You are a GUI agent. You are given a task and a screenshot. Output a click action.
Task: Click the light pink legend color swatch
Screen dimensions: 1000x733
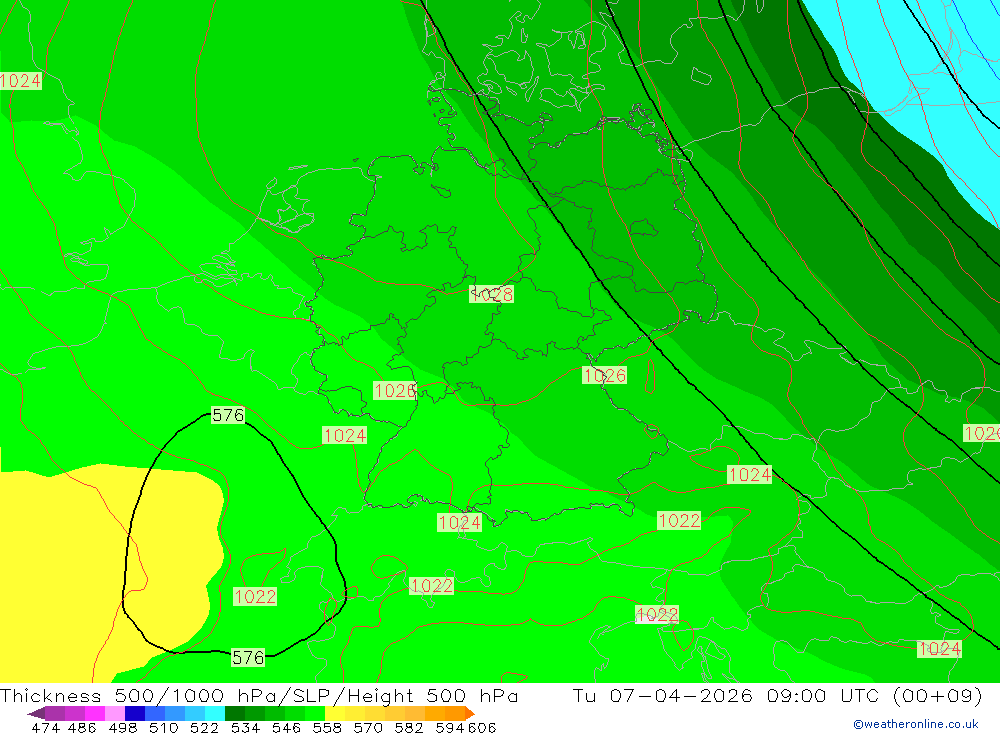pos(115,713)
